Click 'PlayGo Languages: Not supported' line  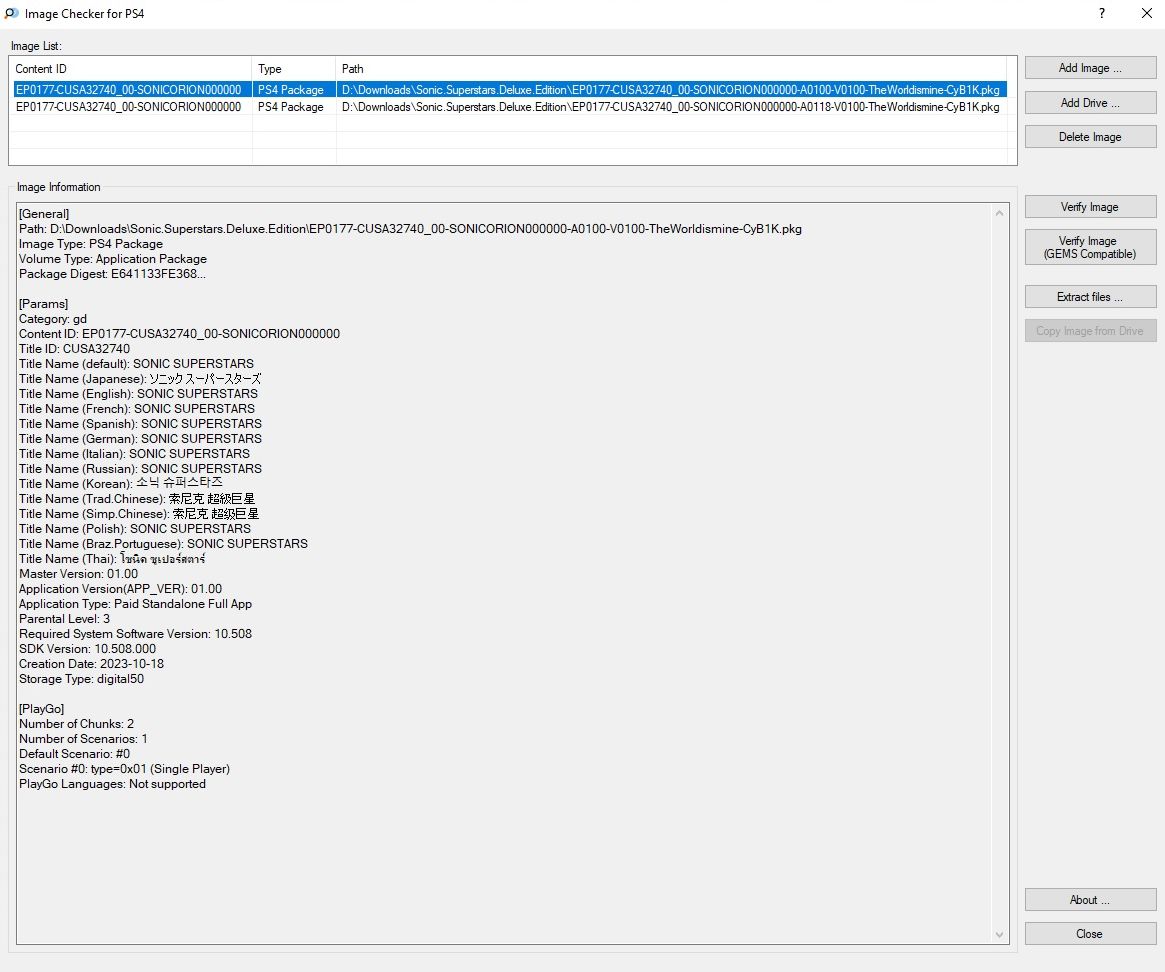(x=112, y=784)
